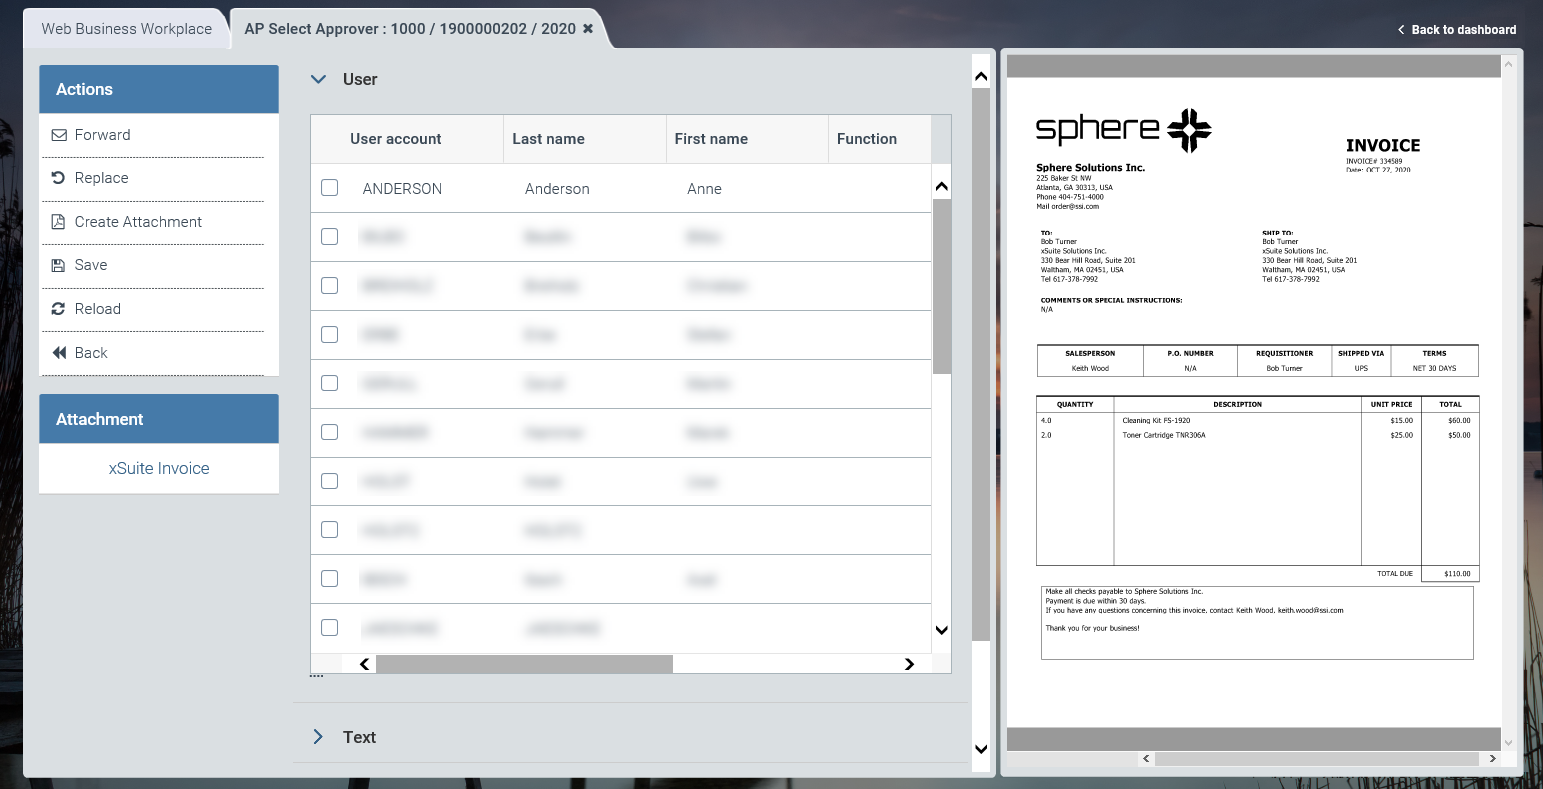Click the Create Attachment PDF icon
Image resolution: width=1543 pixels, height=789 pixels.
pos(59,222)
